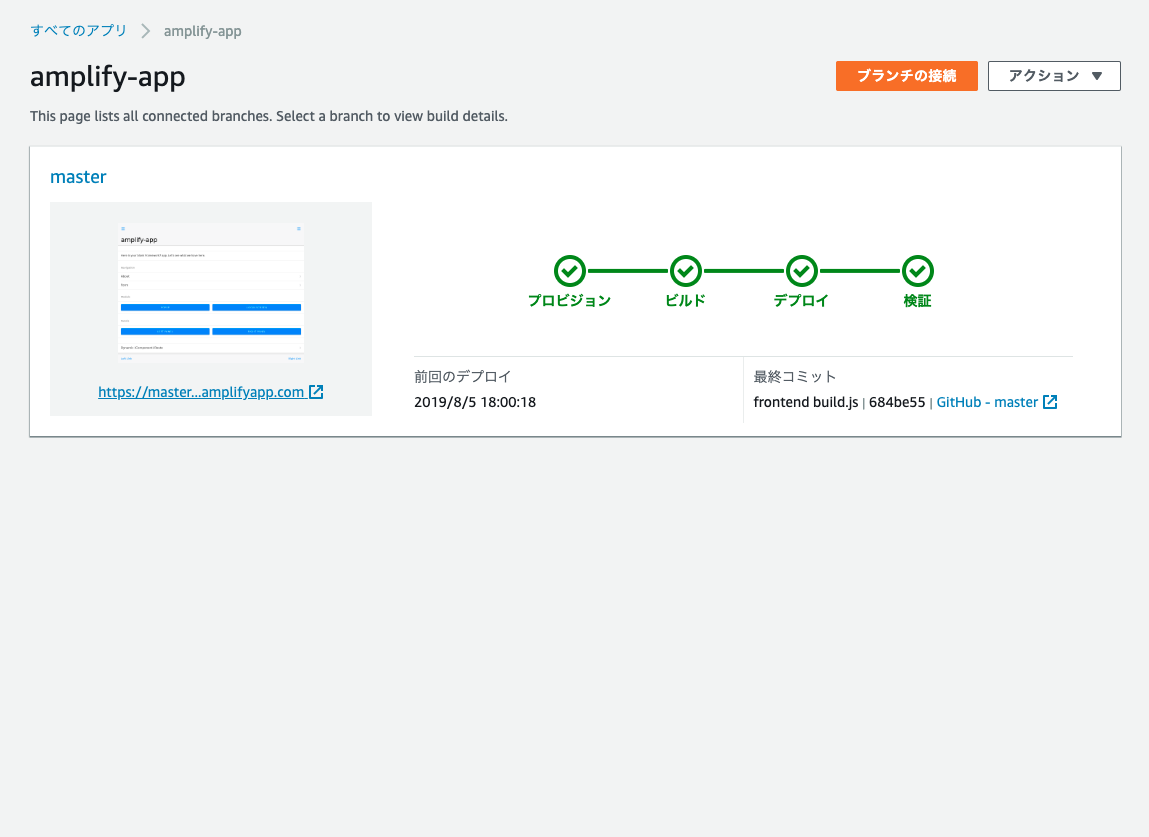Viewport: 1149px width, 837px height.
Task: Open the アクション dropdown menu
Action: coord(1054,76)
